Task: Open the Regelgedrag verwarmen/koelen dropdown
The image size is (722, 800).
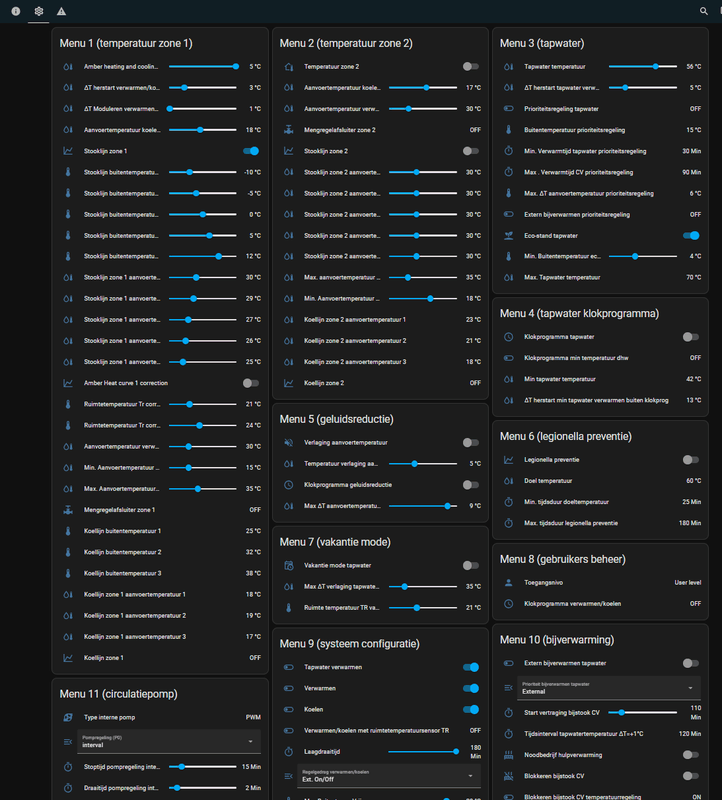Action: pos(389,776)
